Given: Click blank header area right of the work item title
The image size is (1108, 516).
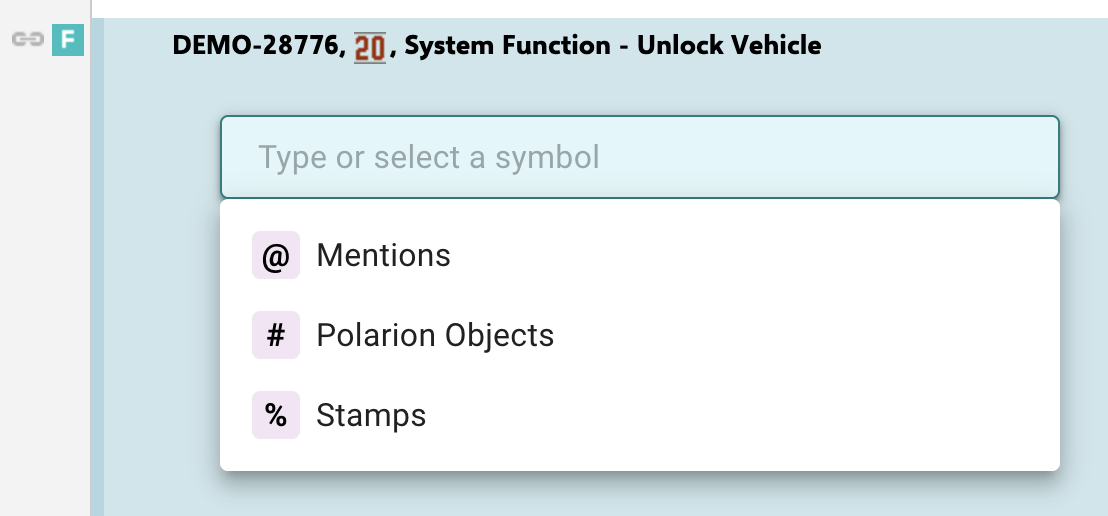Looking at the screenshot, I should (x=960, y=46).
